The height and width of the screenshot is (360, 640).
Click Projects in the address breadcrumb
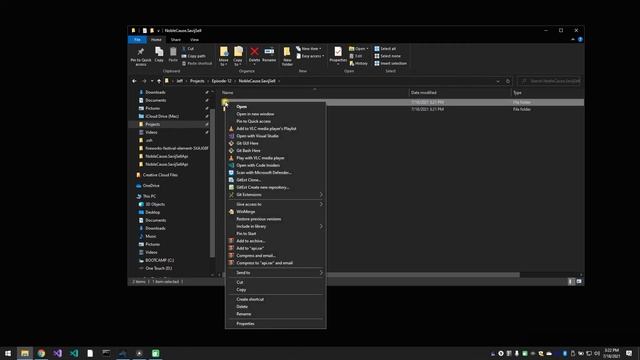[x=197, y=81]
